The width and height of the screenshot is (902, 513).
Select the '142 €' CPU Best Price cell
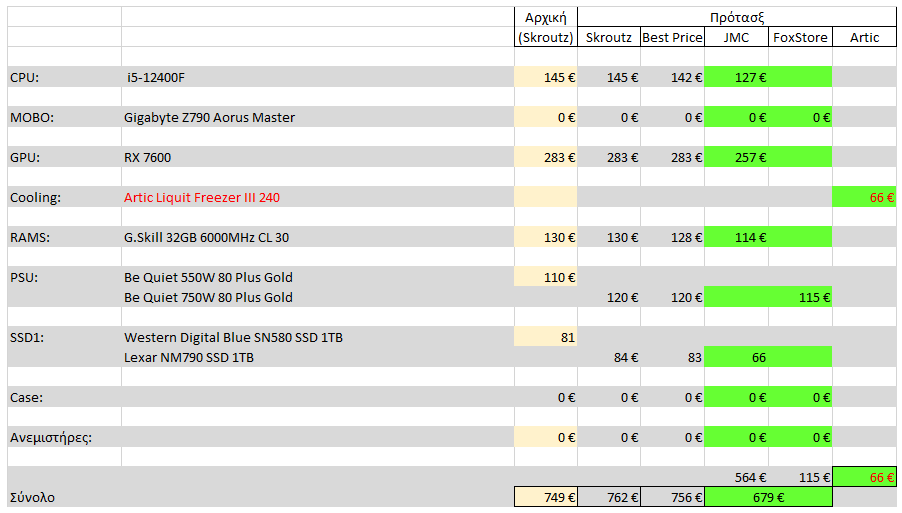click(672, 77)
